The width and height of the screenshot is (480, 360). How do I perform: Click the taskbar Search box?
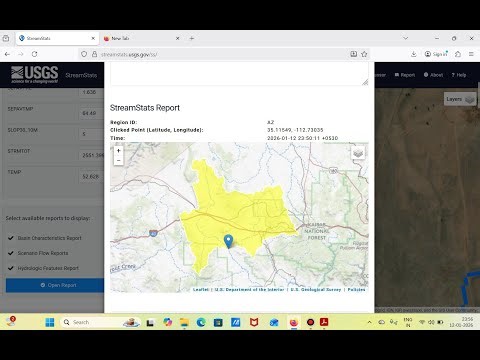[x=100, y=322]
